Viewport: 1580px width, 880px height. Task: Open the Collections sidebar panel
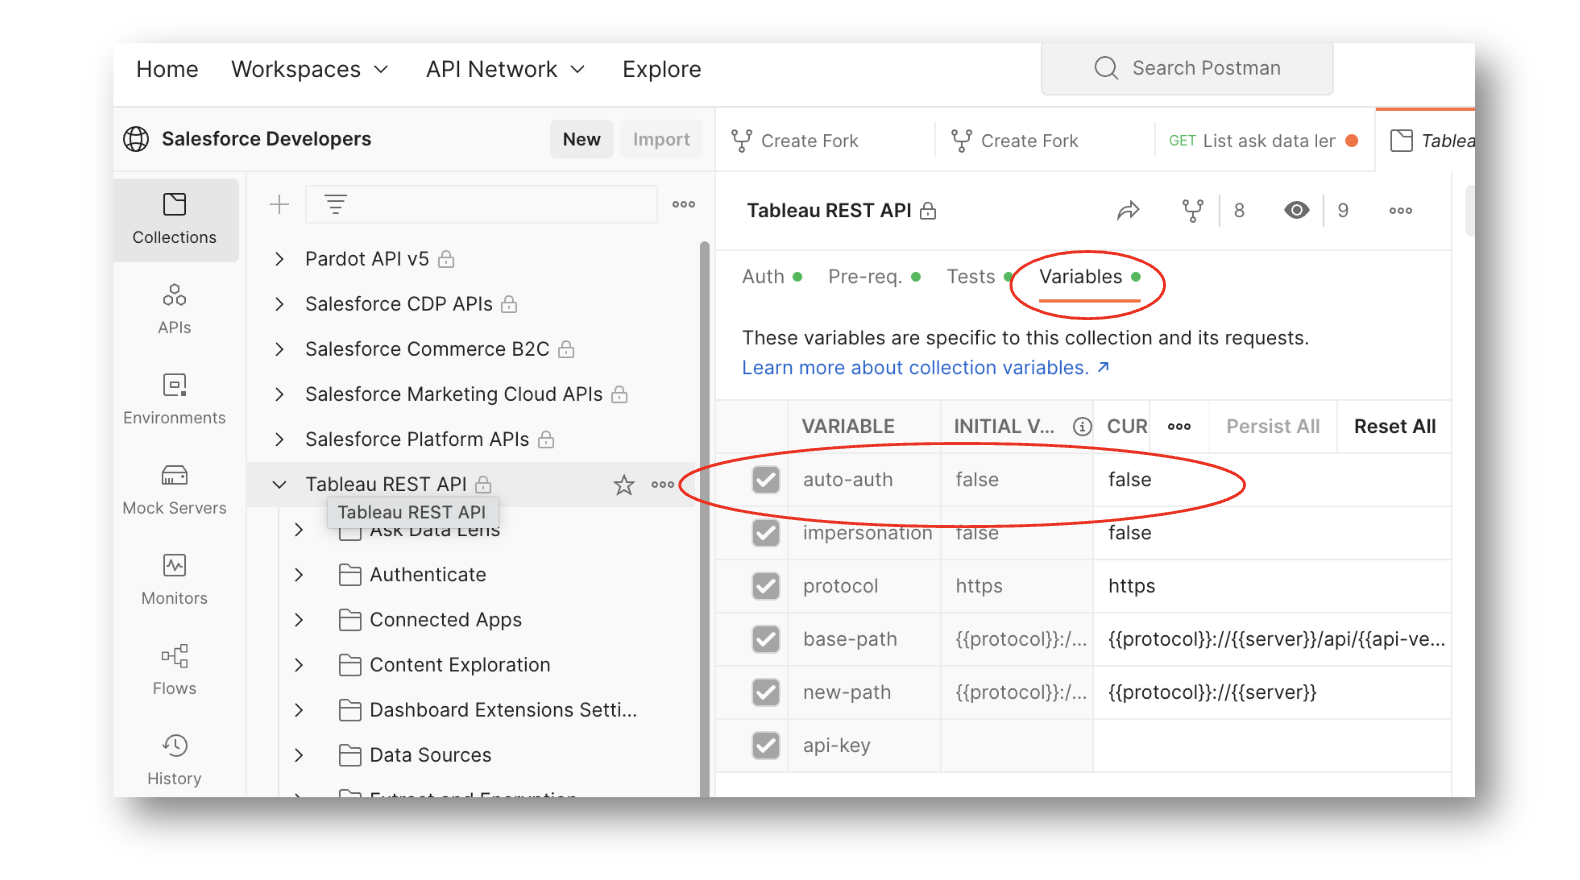click(x=175, y=220)
